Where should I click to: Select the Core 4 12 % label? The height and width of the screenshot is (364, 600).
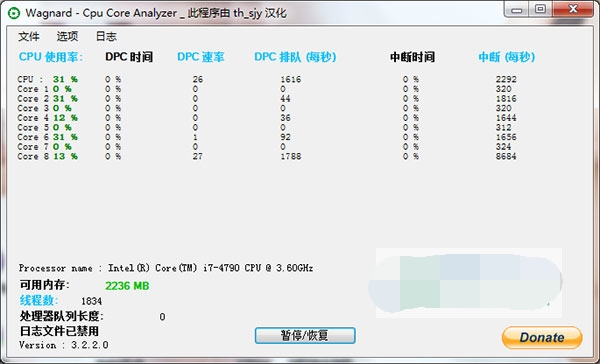tap(47, 118)
